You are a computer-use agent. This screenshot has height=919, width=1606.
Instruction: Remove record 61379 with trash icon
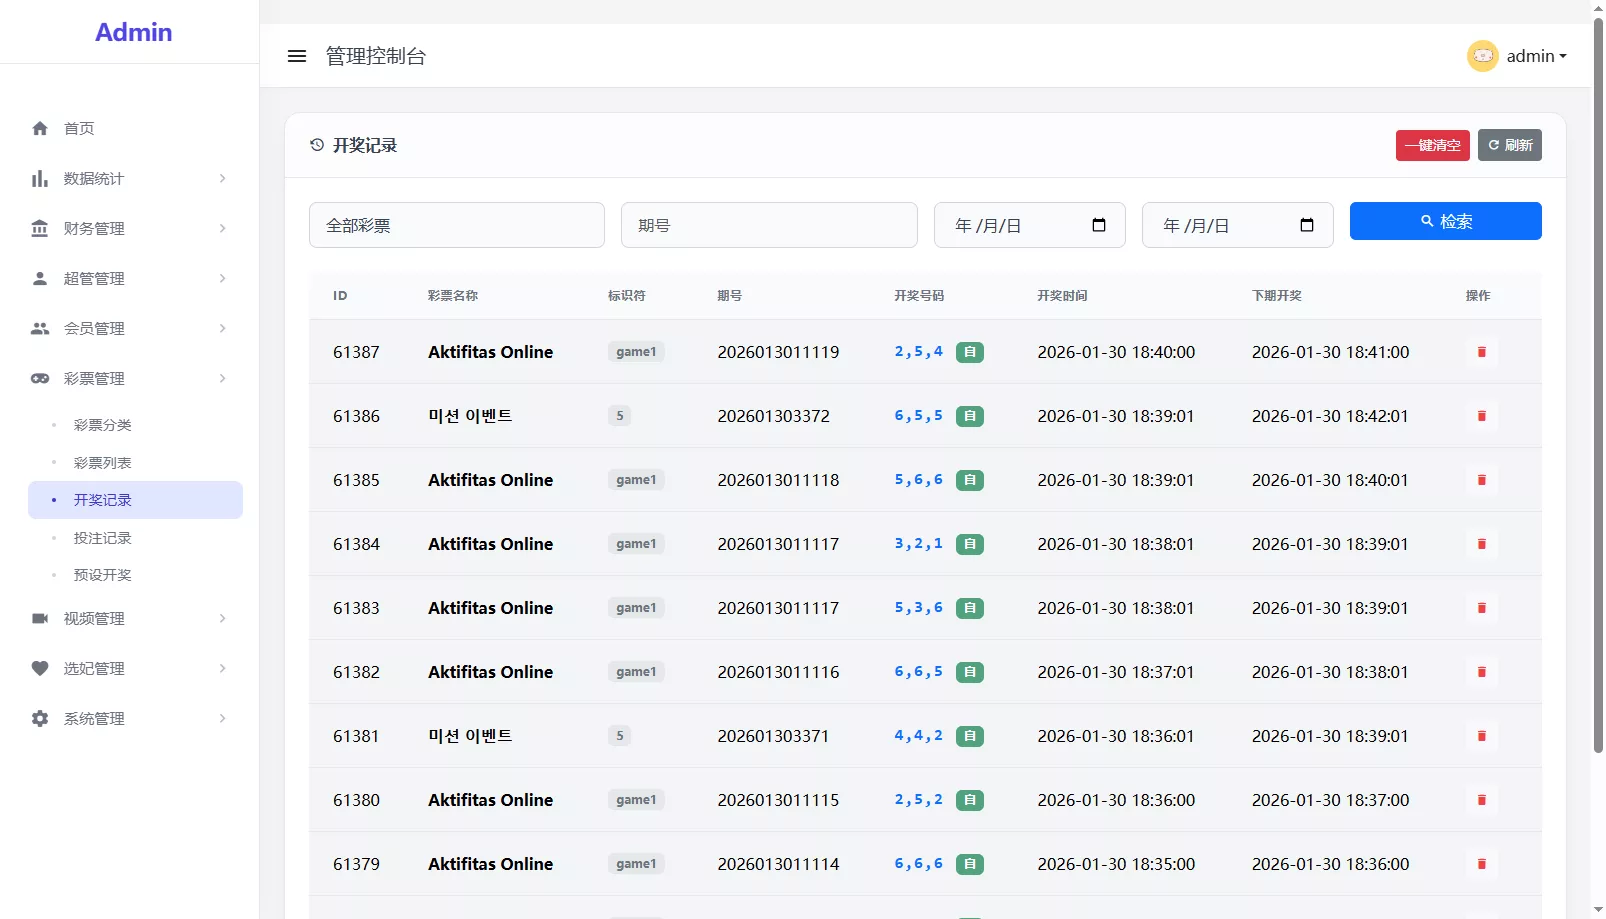[x=1481, y=864]
